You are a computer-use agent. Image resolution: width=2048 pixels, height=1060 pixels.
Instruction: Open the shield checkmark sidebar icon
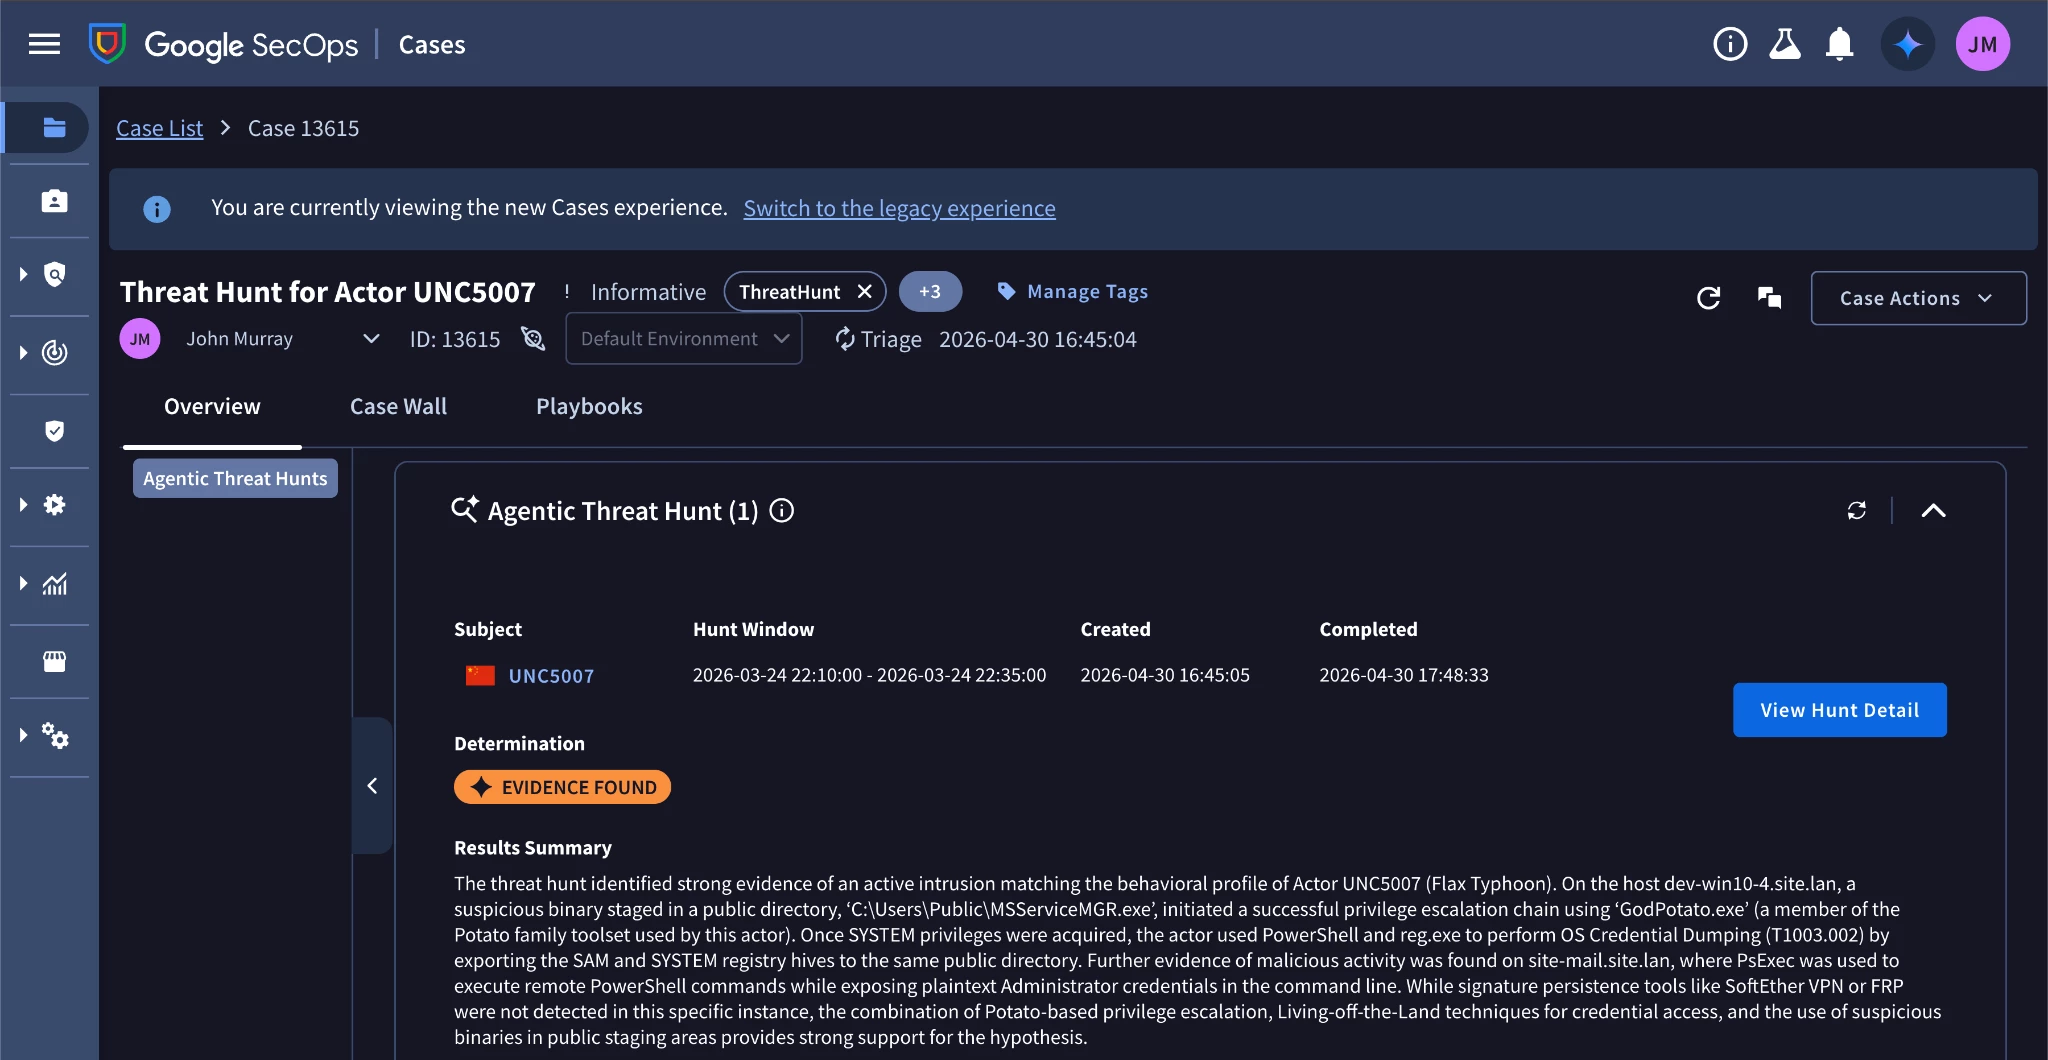coord(55,431)
